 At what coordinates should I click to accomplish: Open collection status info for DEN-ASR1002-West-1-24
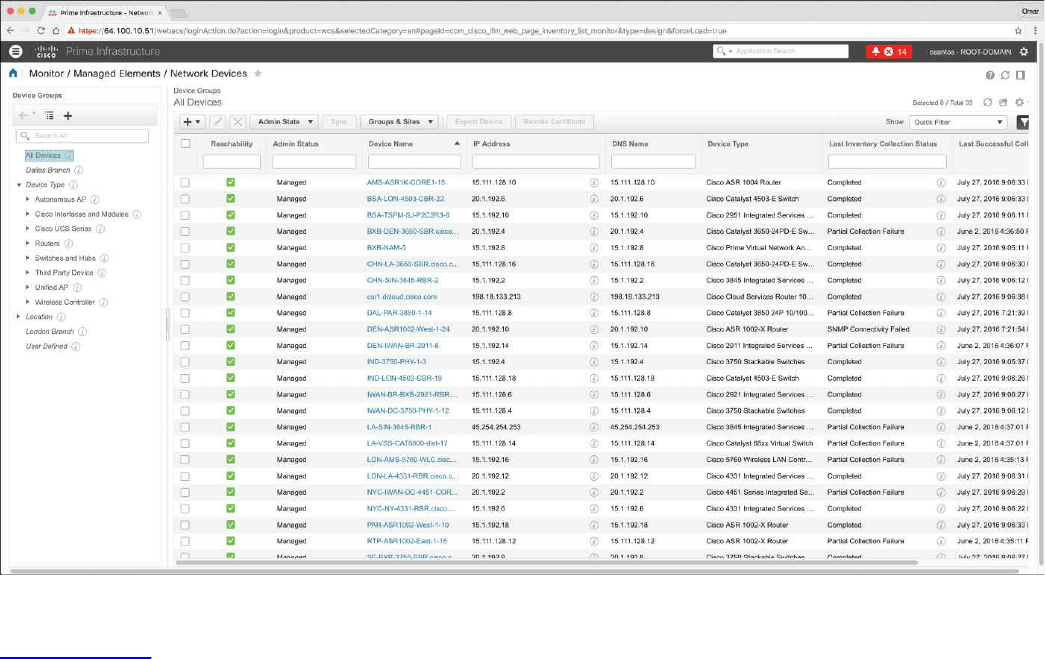point(940,329)
